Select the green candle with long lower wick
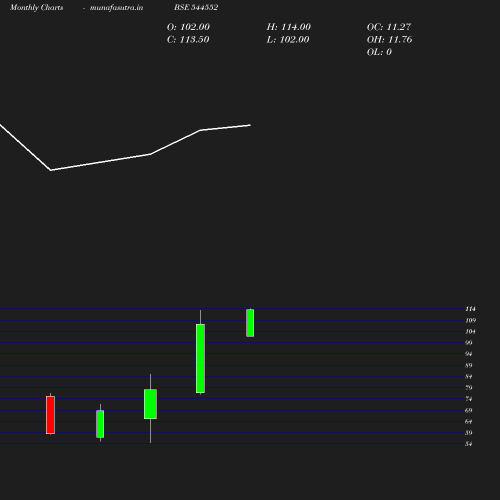The width and height of the screenshot is (500, 500). [x=150, y=404]
